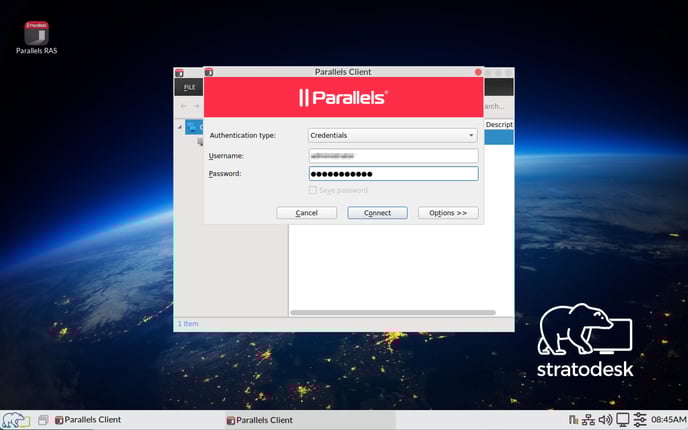The height and width of the screenshot is (430, 688).
Task: Open the Stratodesk bear start menu
Action: 16,420
